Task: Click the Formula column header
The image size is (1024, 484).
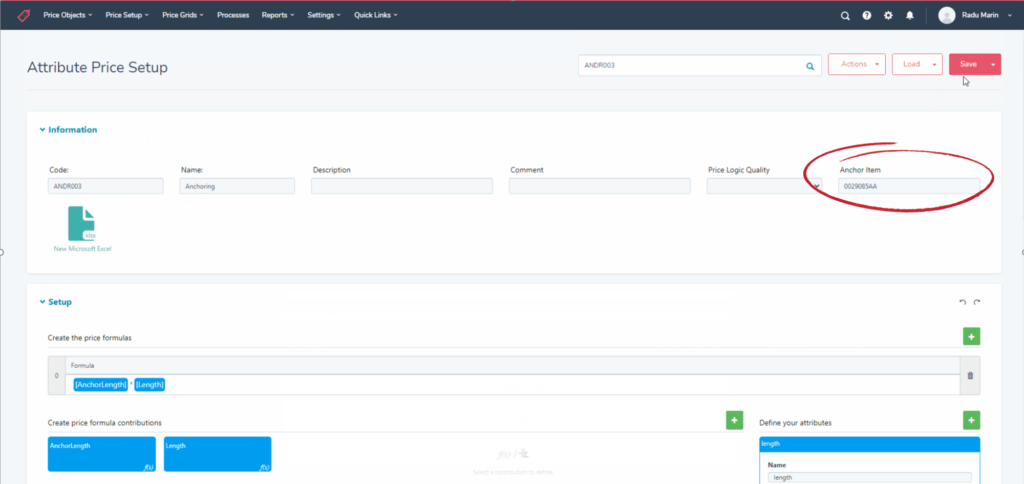Action: 513,366
